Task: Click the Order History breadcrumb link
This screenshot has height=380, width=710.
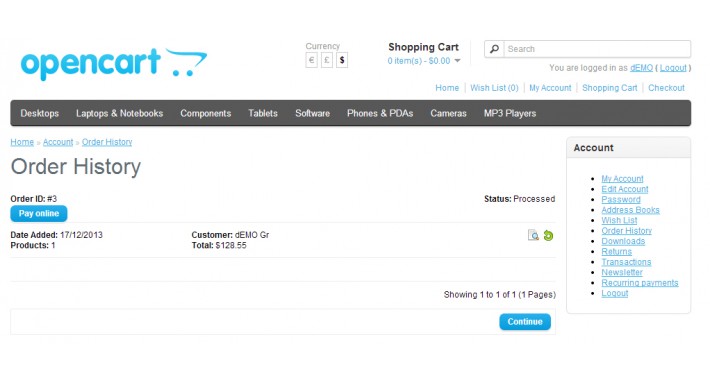Action: pyautogui.click(x=107, y=142)
